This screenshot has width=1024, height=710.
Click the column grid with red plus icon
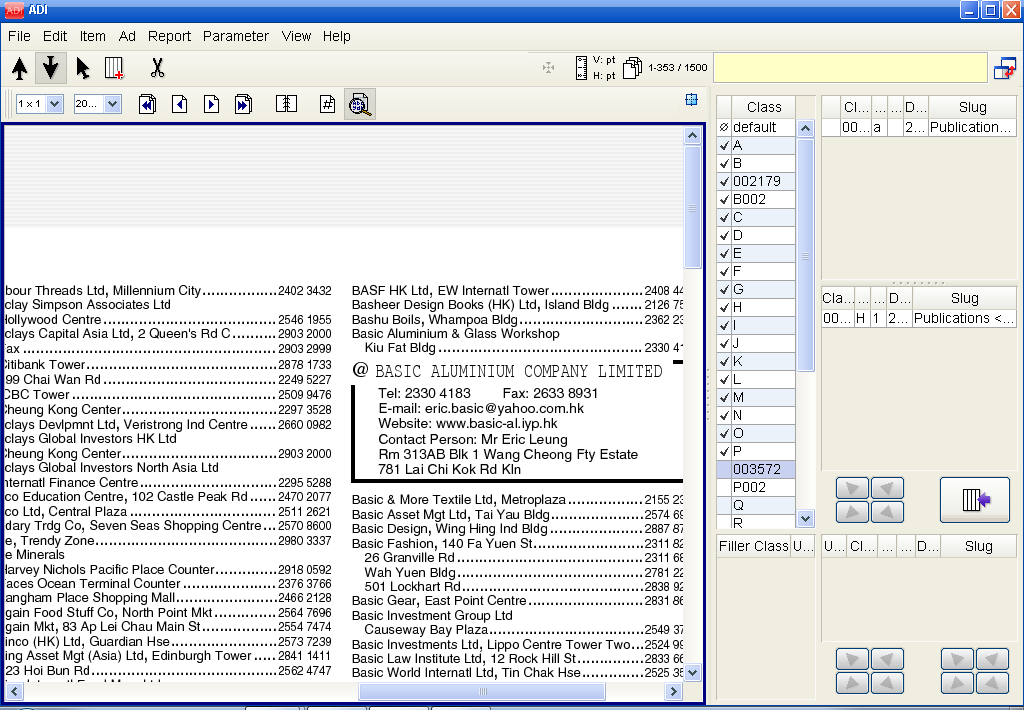(x=114, y=68)
